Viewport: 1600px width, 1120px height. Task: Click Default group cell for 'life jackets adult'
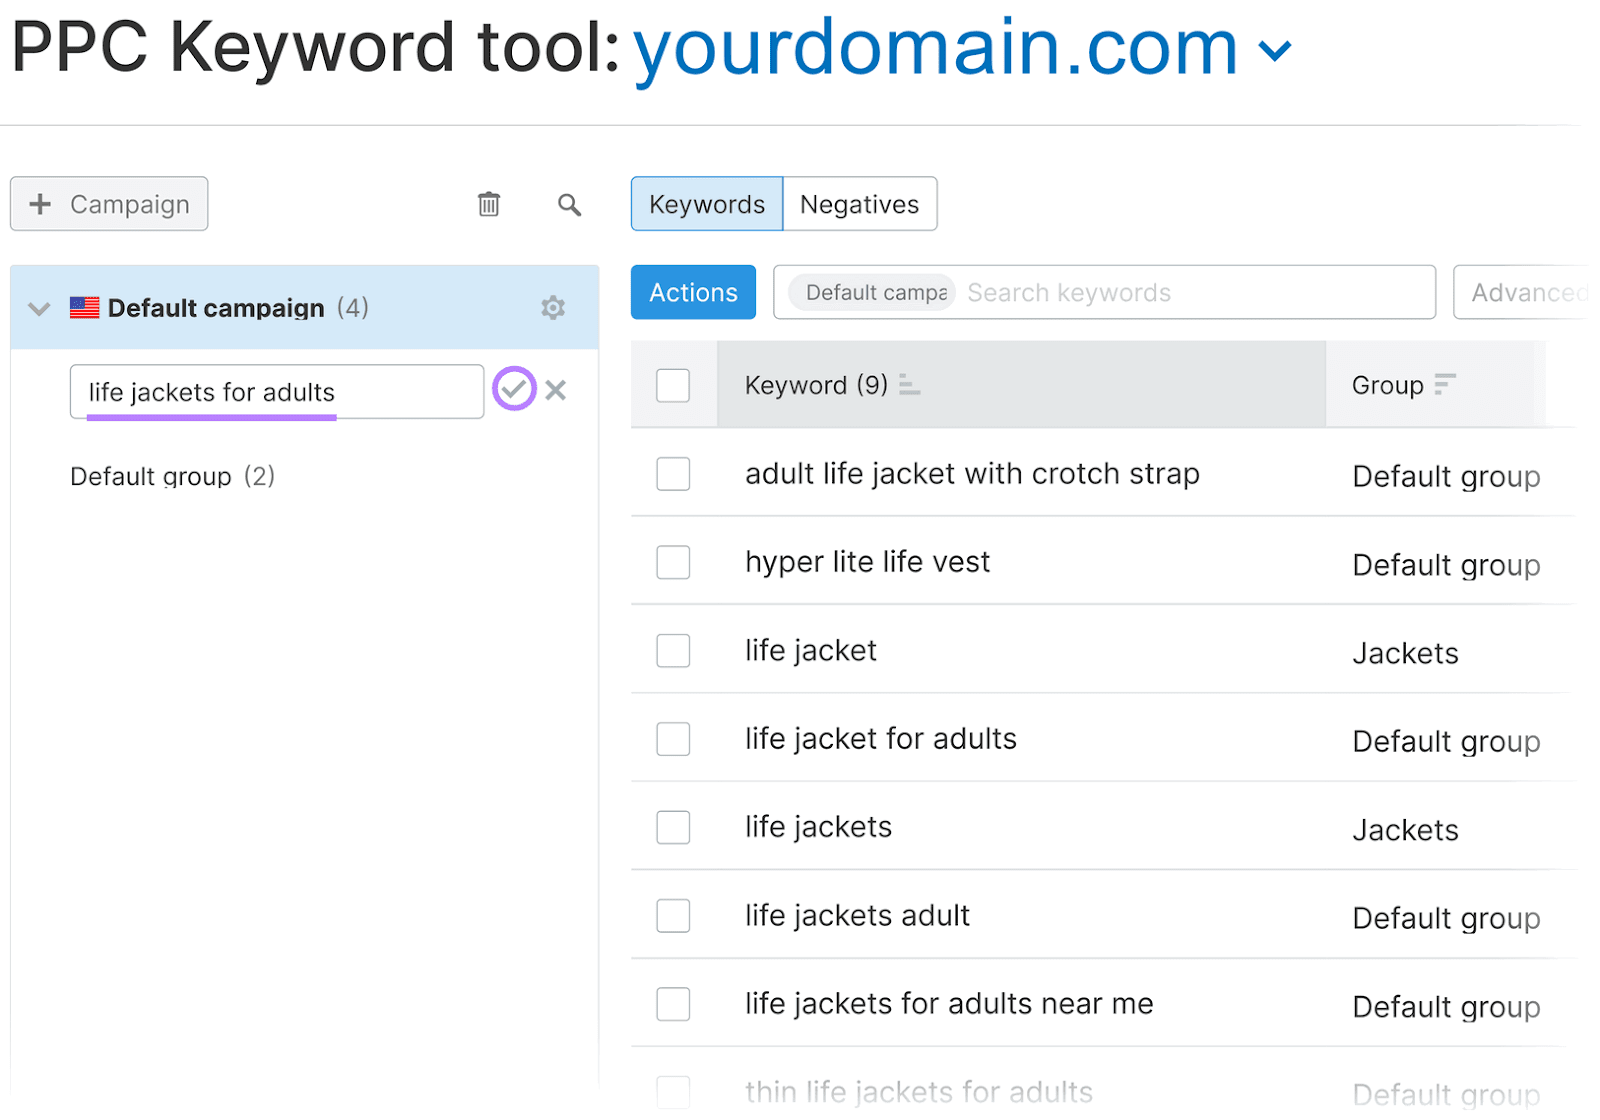[1446, 918]
